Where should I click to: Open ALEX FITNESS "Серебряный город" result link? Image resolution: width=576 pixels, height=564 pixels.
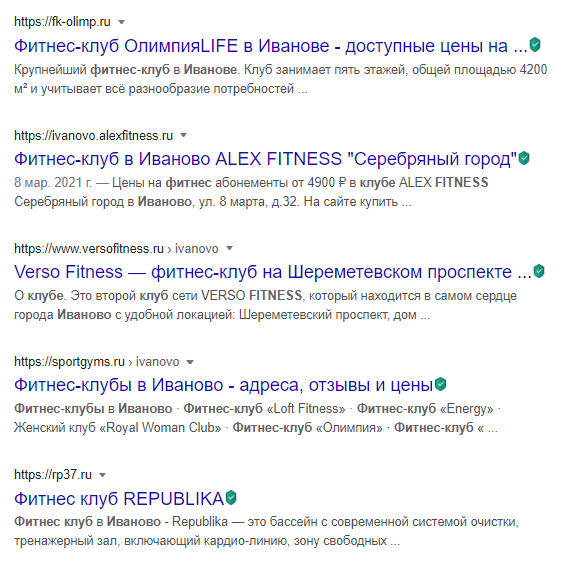point(265,159)
